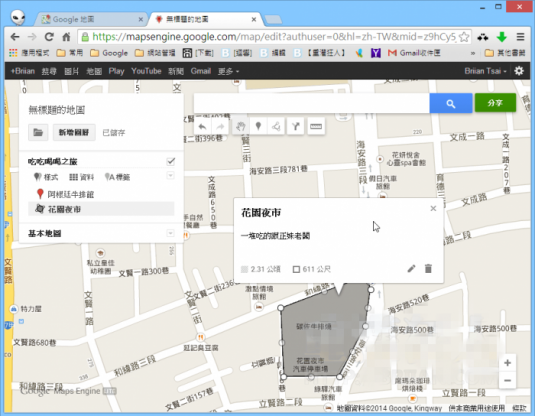Open the Google bookmarks folder
535x416 pixels.
pos(109,53)
